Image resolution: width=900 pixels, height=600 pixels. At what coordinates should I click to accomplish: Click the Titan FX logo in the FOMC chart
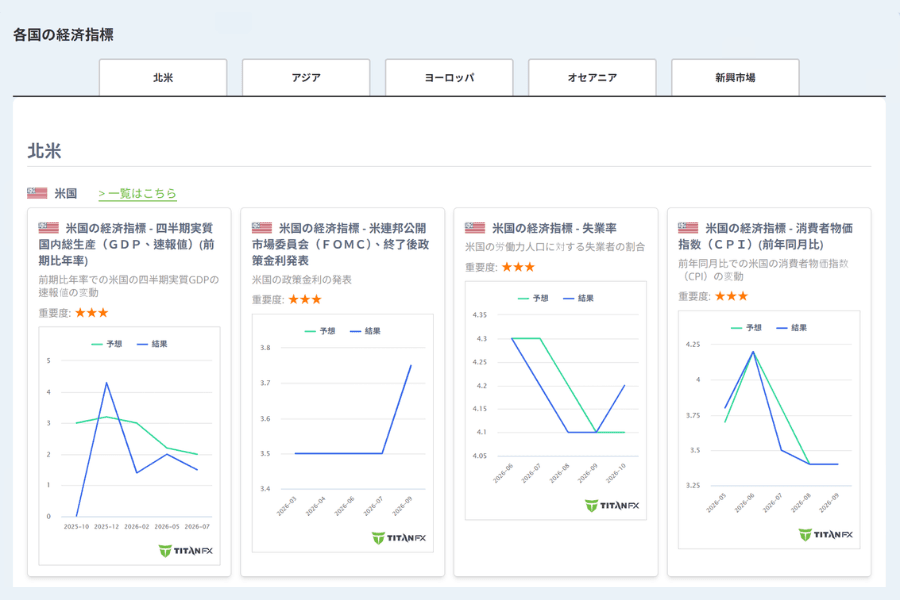click(399, 537)
